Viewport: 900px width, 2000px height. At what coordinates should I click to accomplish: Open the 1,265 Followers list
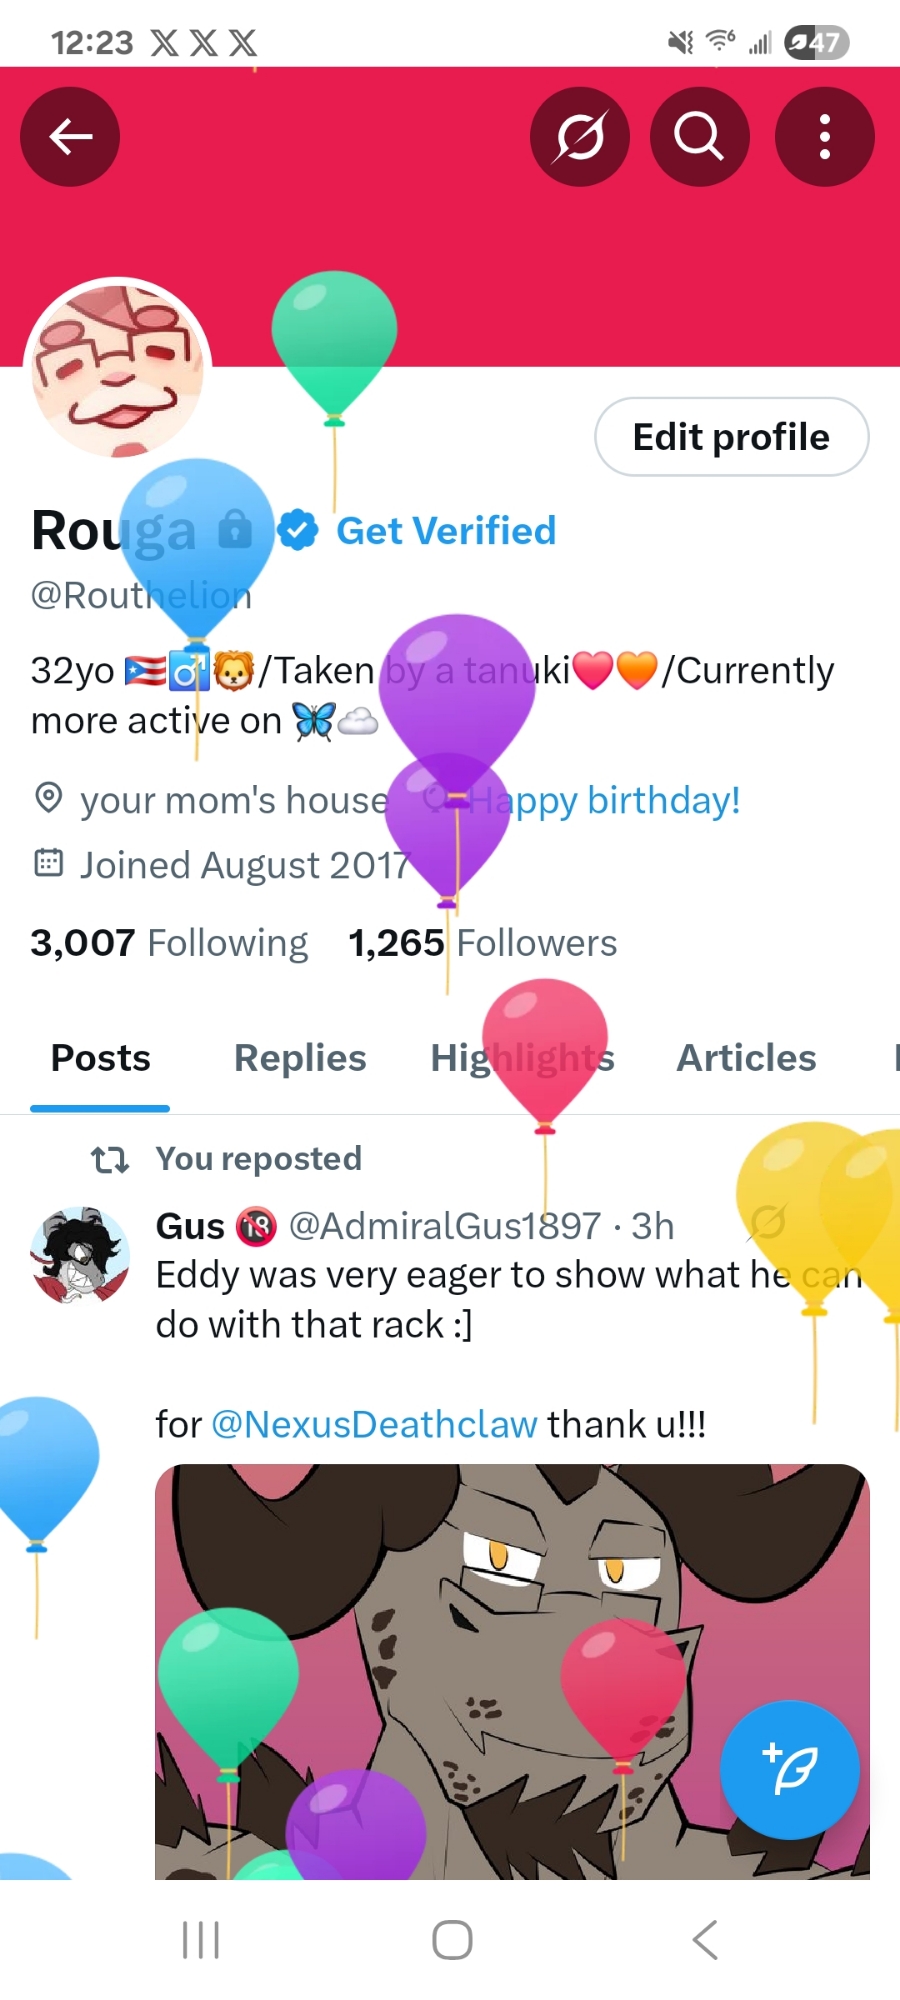(x=483, y=943)
